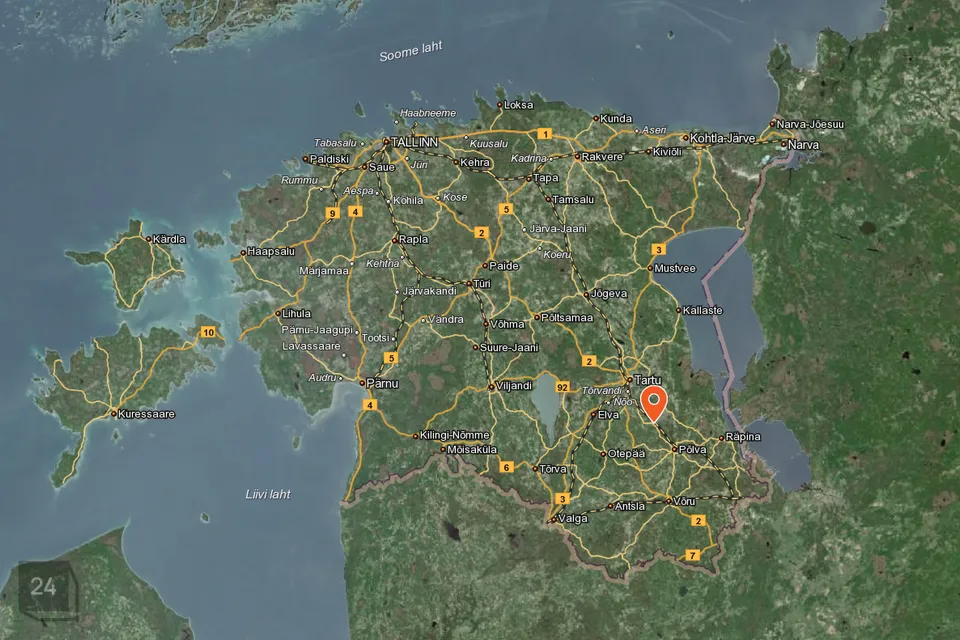This screenshot has width=960, height=640.
Task: Select the Suure-Jaani label
Action: (509, 348)
